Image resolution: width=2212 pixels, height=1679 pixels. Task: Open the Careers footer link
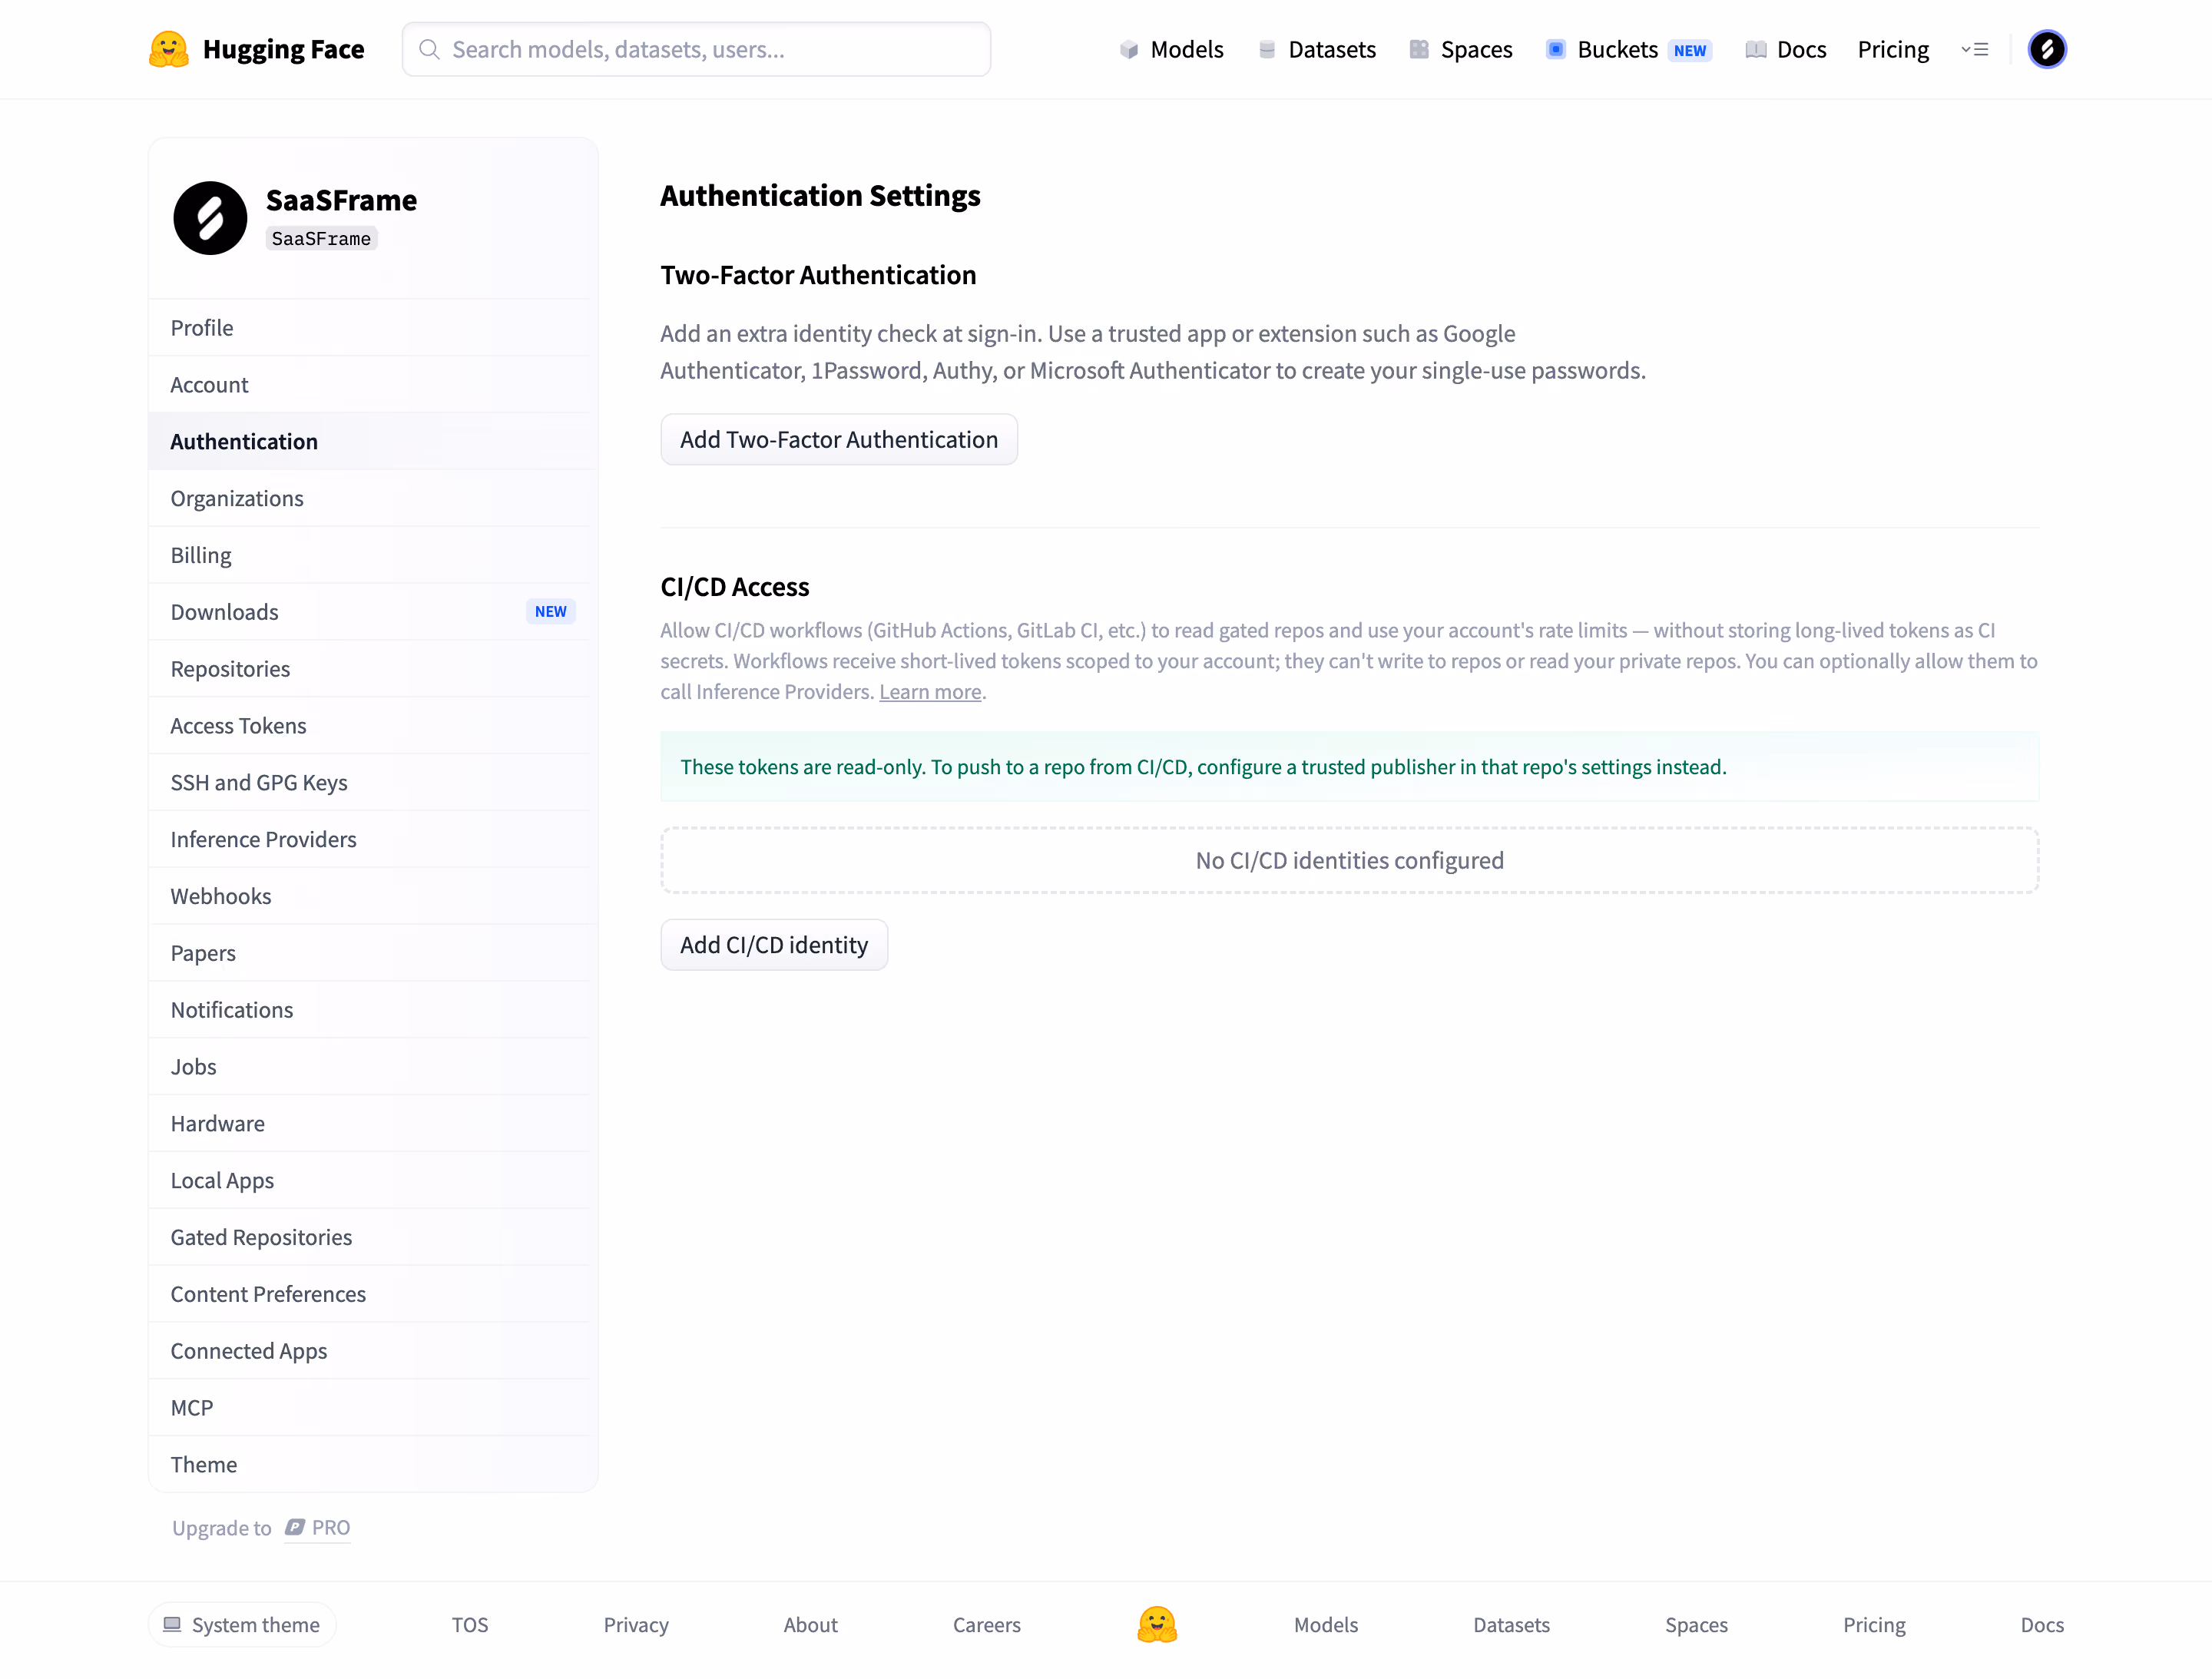coord(986,1624)
